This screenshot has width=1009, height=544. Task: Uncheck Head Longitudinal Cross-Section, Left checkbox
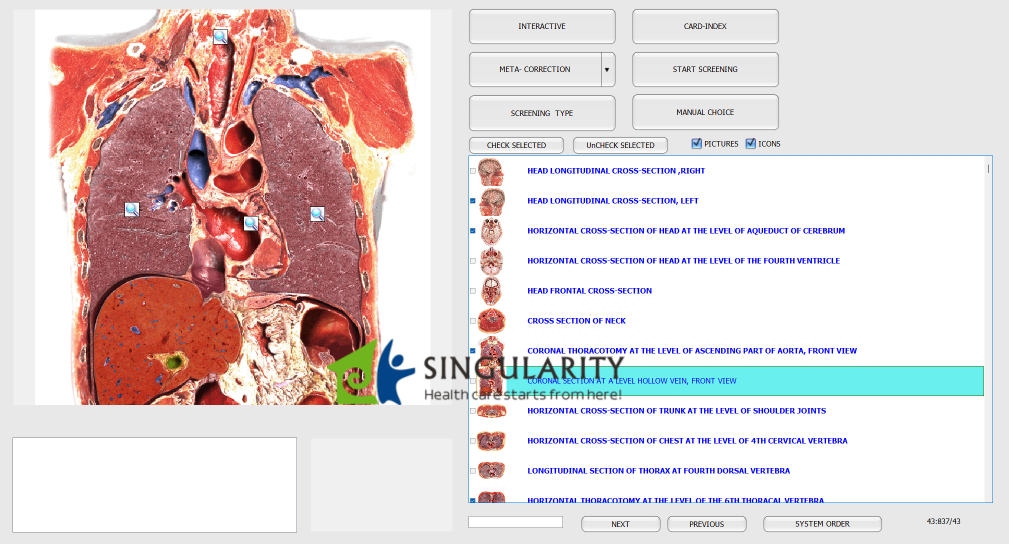(473, 201)
